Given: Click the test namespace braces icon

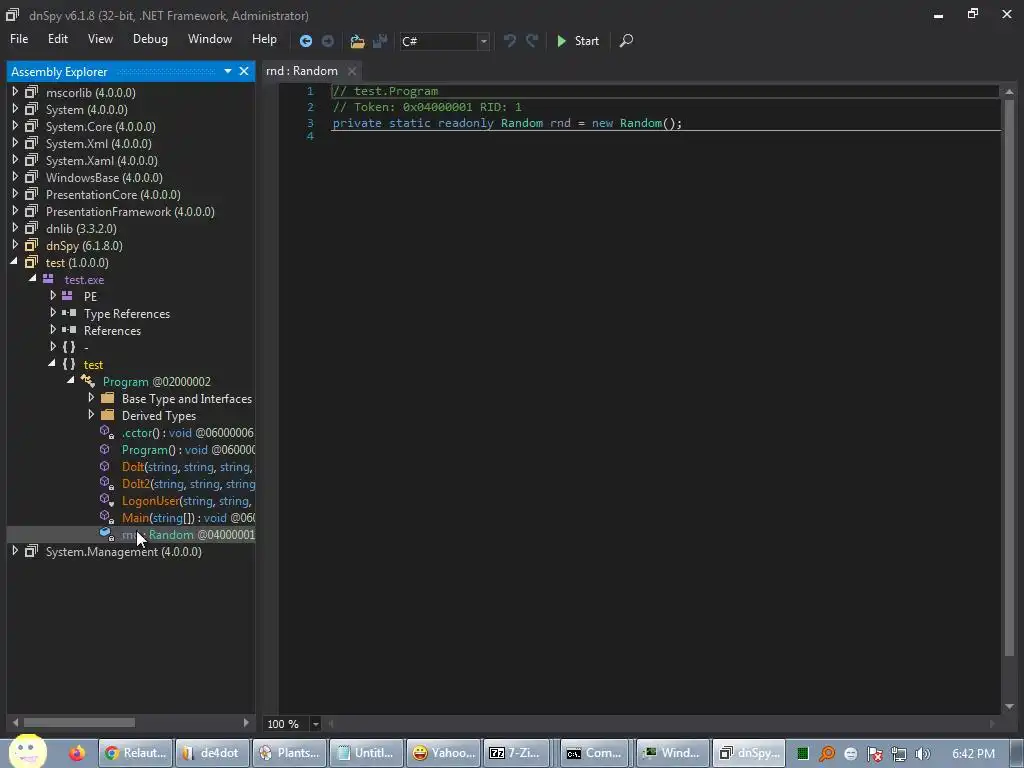Looking at the screenshot, I should click(69, 364).
